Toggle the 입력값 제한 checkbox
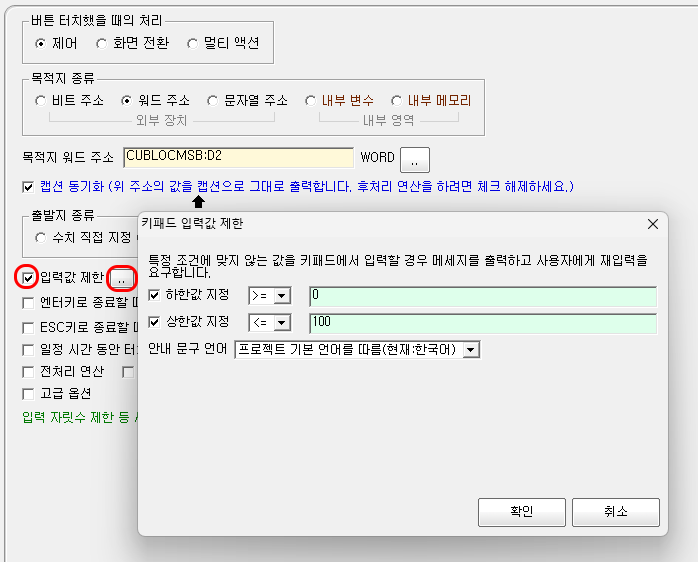This screenshot has width=698, height=562. pos(28,278)
